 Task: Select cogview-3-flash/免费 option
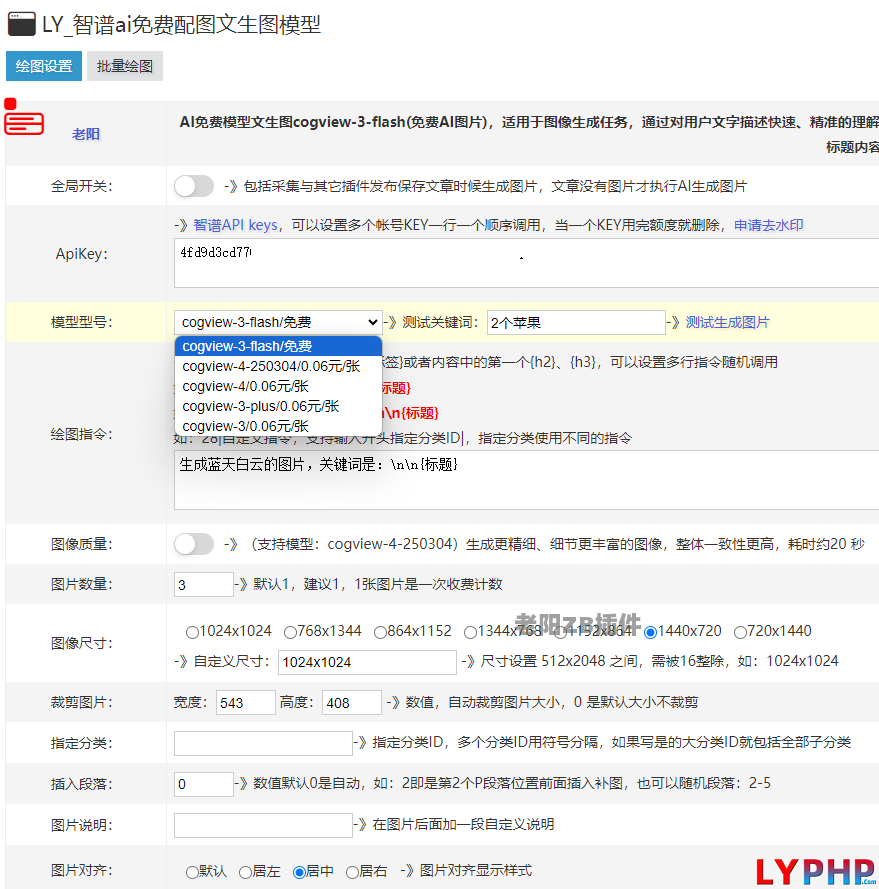point(278,346)
